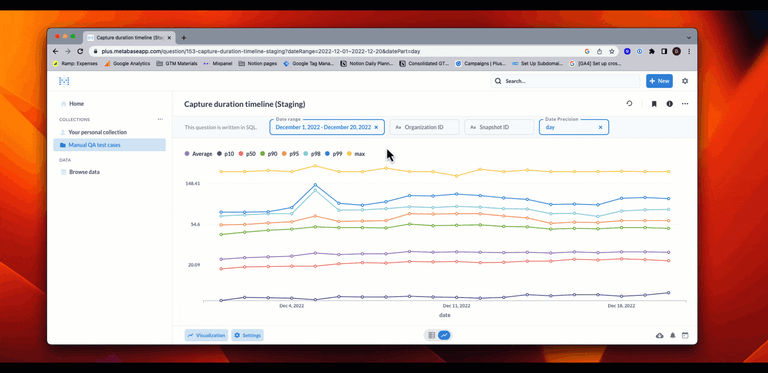Toggle the Chrome side panel icon
The width and height of the screenshot is (768, 373).
(x=664, y=51)
